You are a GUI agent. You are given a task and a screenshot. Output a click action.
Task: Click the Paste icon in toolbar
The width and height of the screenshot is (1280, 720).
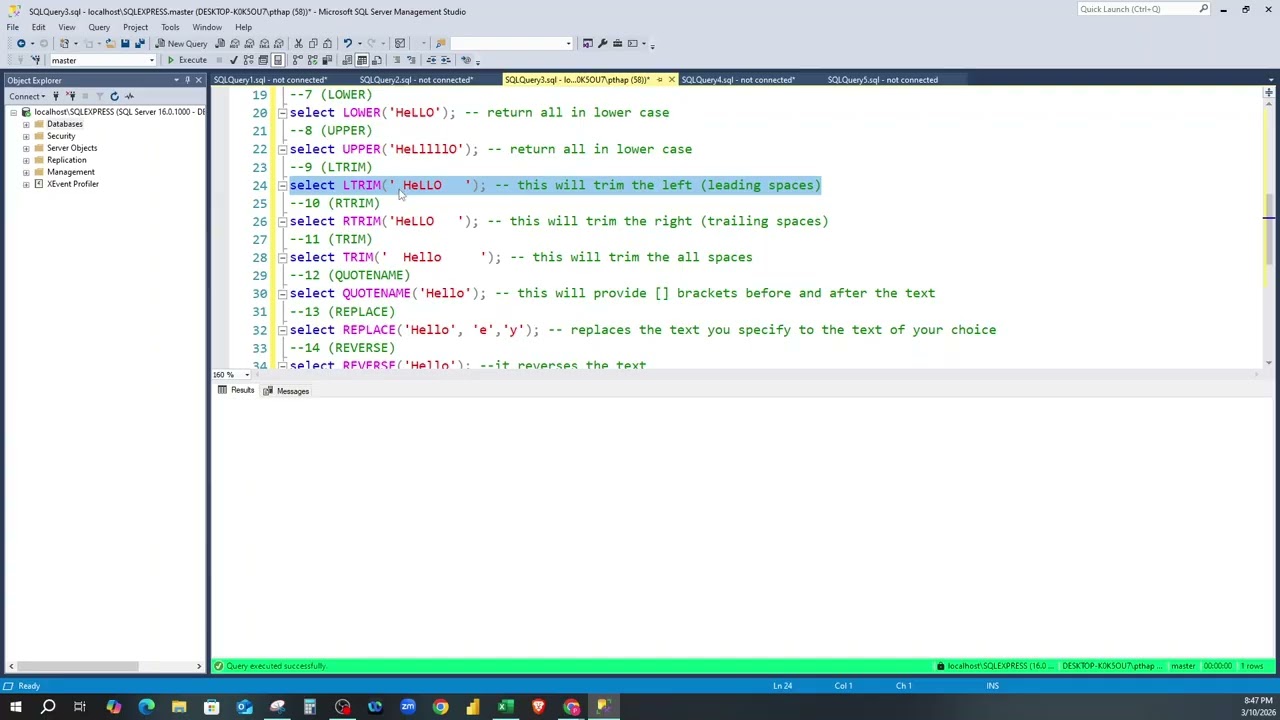(x=327, y=43)
